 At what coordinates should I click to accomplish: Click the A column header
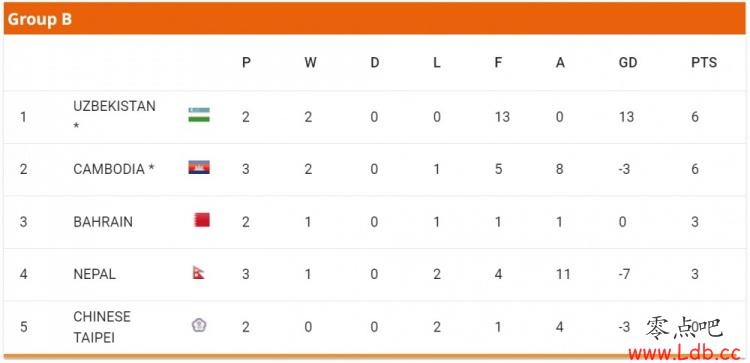tap(560, 63)
